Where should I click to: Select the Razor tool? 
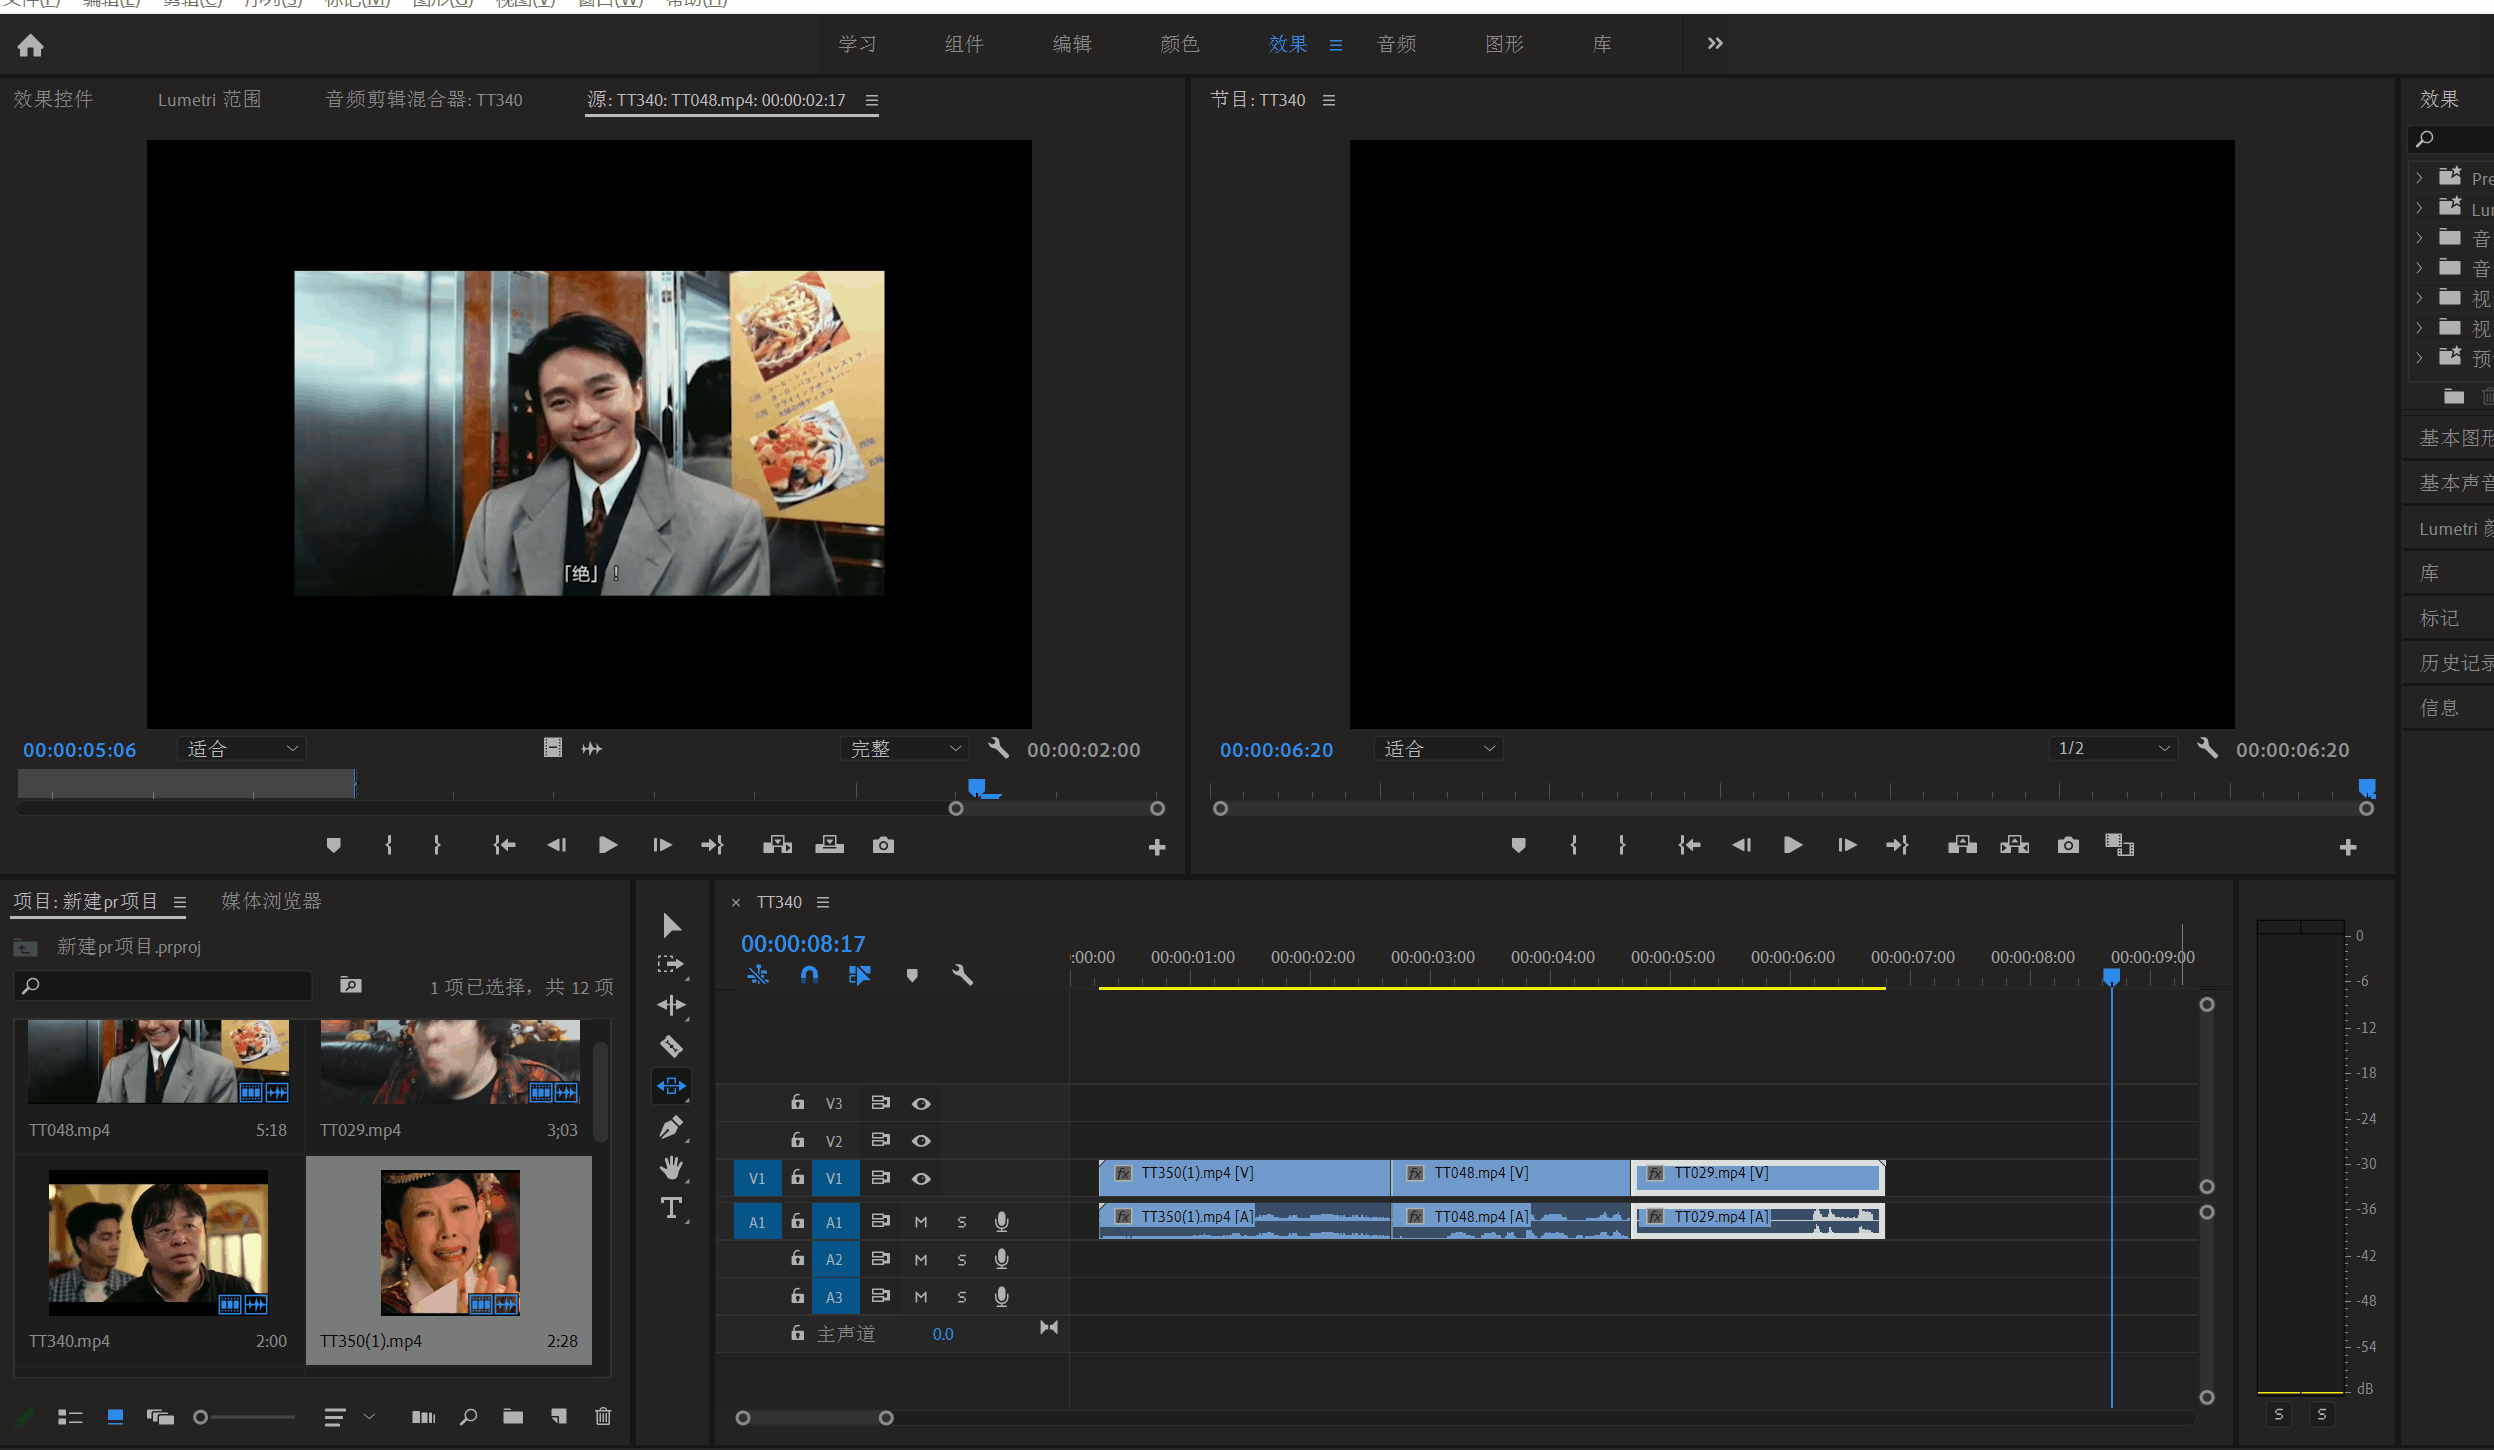pos(671,1046)
